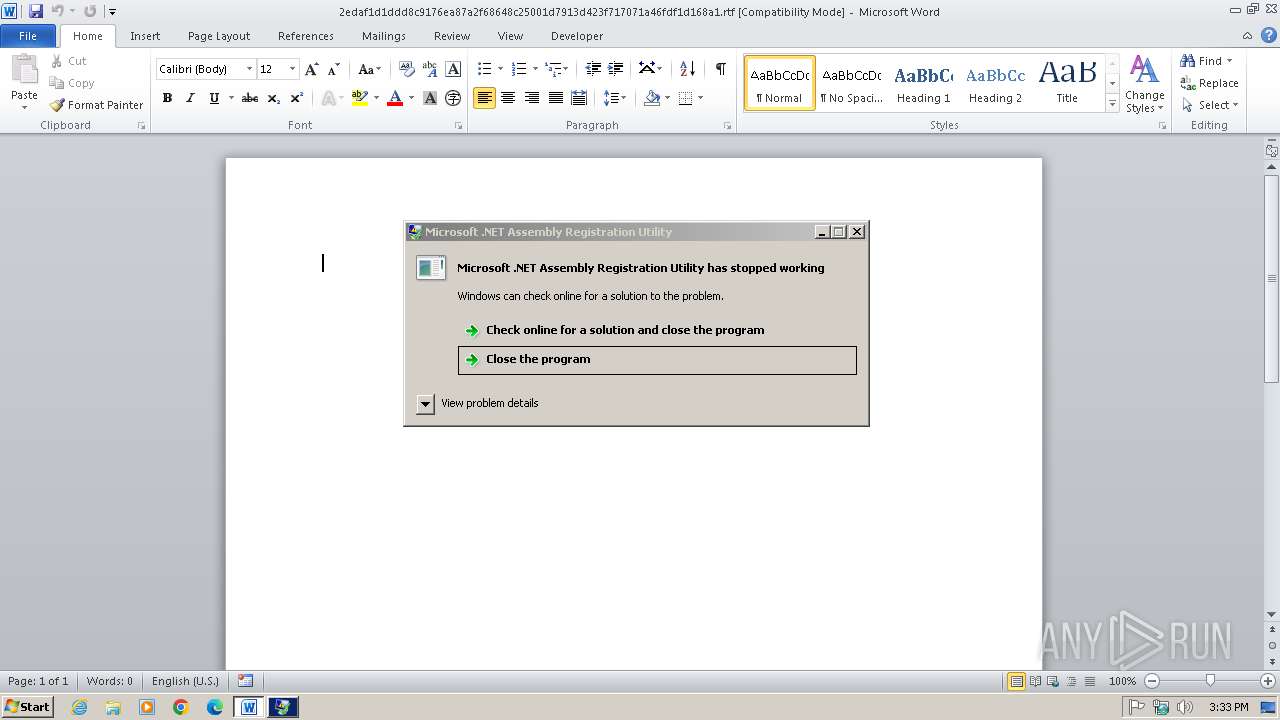This screenshot has height=720, width=1280.
Task: Select Center alignment
Action: pyautogui.click(x=508, y=98)
